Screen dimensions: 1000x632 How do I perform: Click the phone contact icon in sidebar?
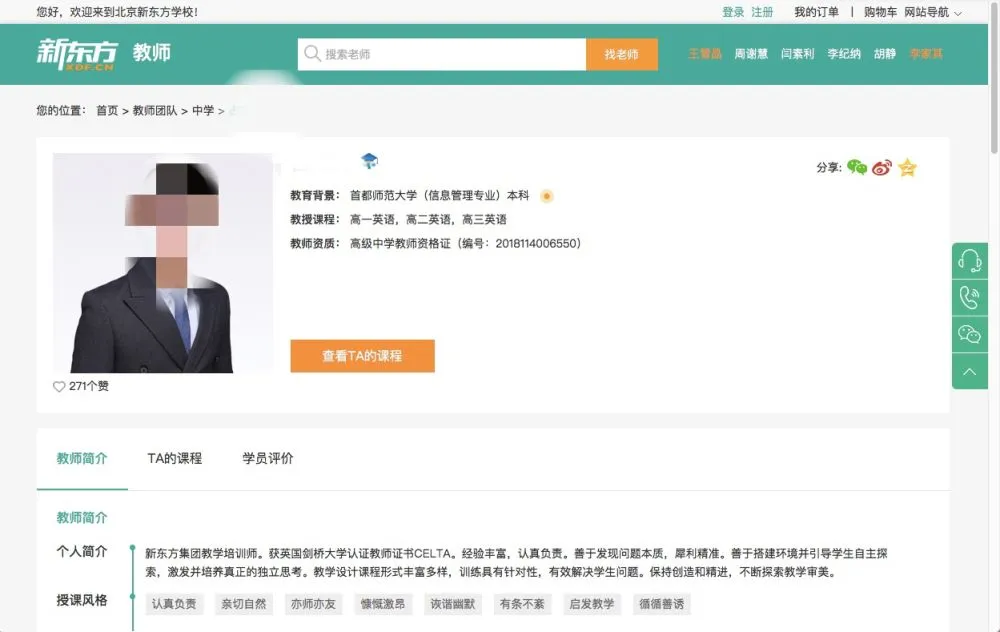tap(969, 297)
